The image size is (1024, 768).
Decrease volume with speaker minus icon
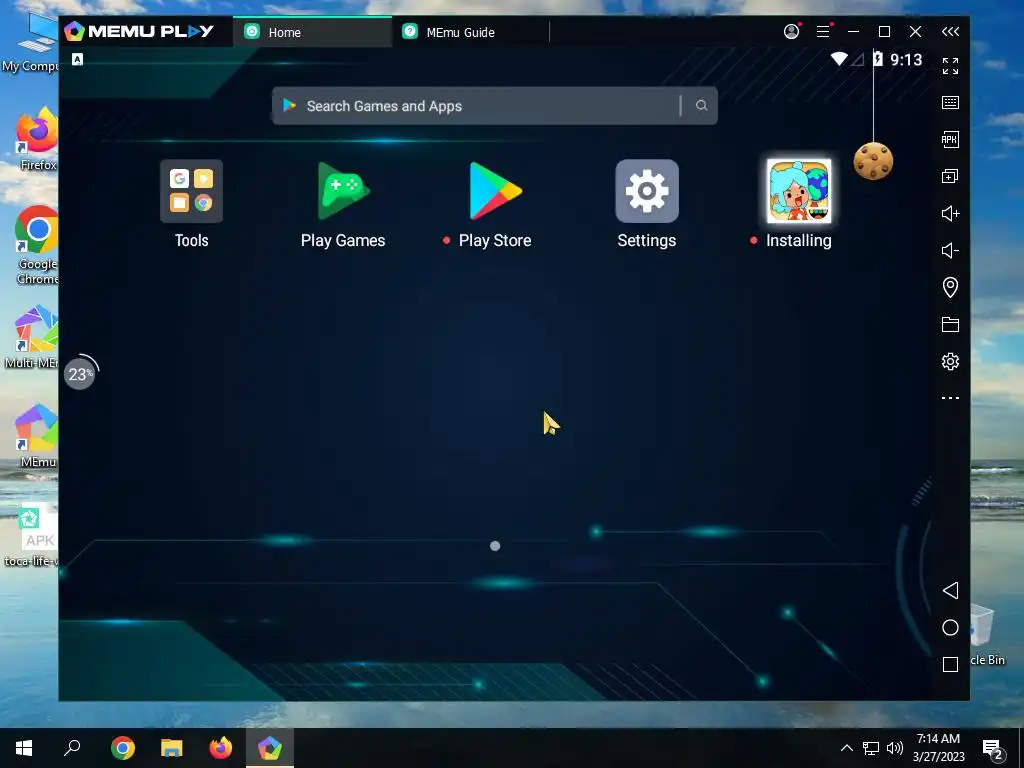(950, 251)
